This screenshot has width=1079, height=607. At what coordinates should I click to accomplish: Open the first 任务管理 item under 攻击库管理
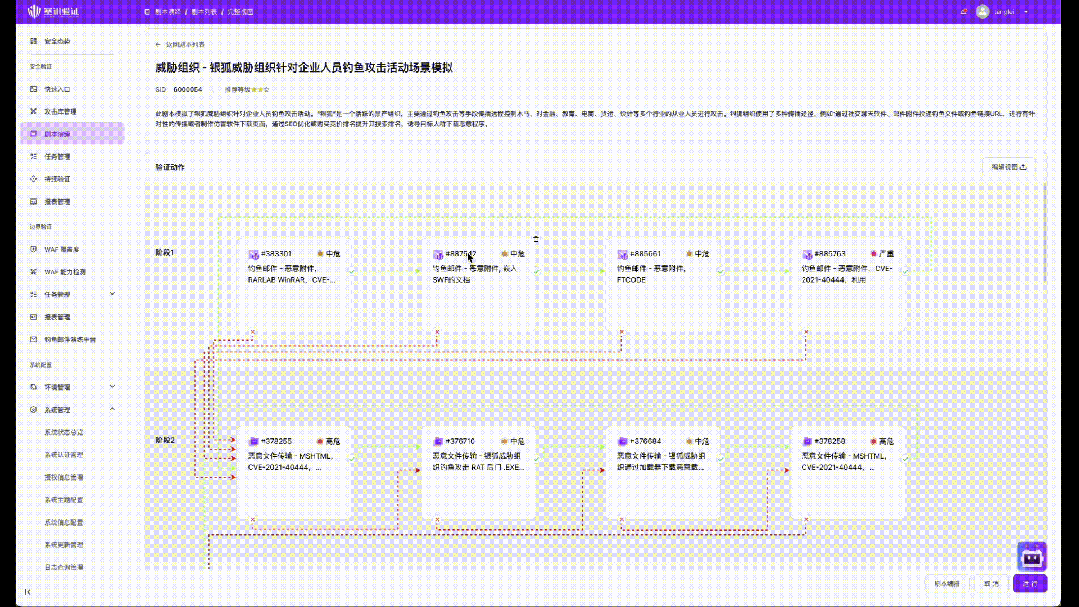[57, 157]
